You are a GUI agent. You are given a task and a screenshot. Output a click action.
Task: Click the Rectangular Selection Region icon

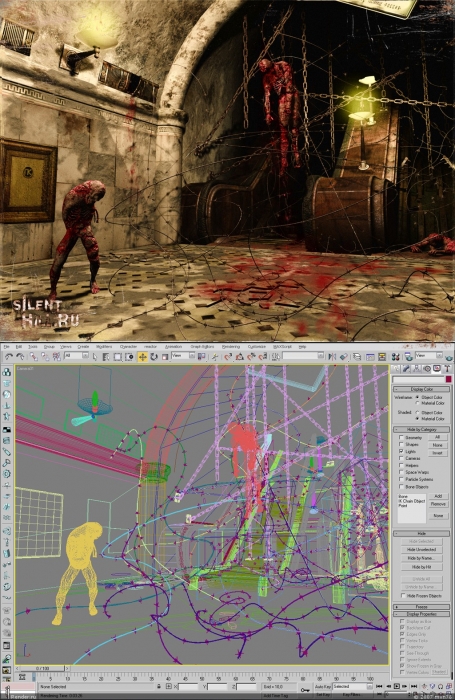click(117, 356)
